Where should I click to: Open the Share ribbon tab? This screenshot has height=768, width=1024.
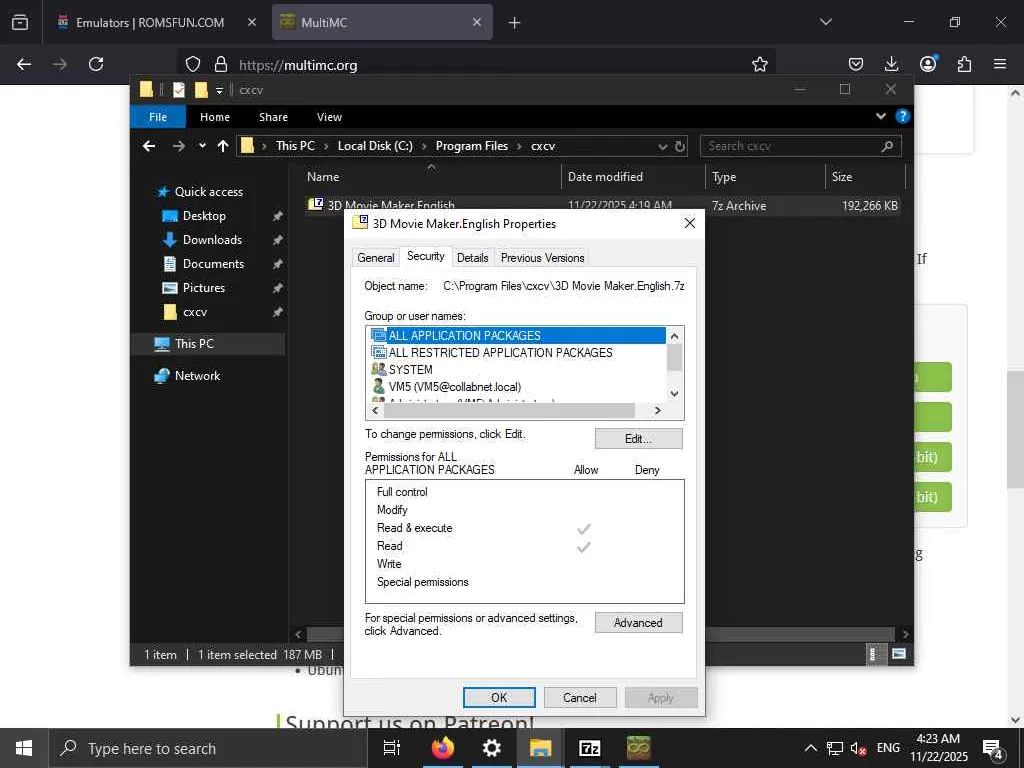(273, 117)
